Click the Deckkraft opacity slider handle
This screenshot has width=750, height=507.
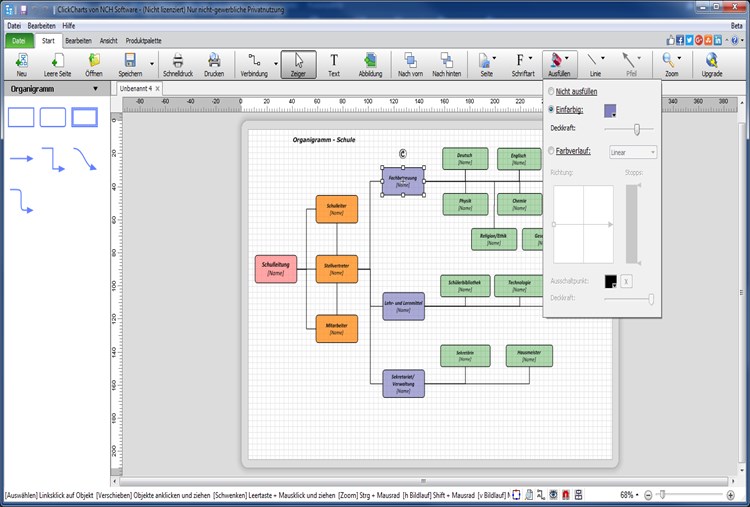(637, 129)
